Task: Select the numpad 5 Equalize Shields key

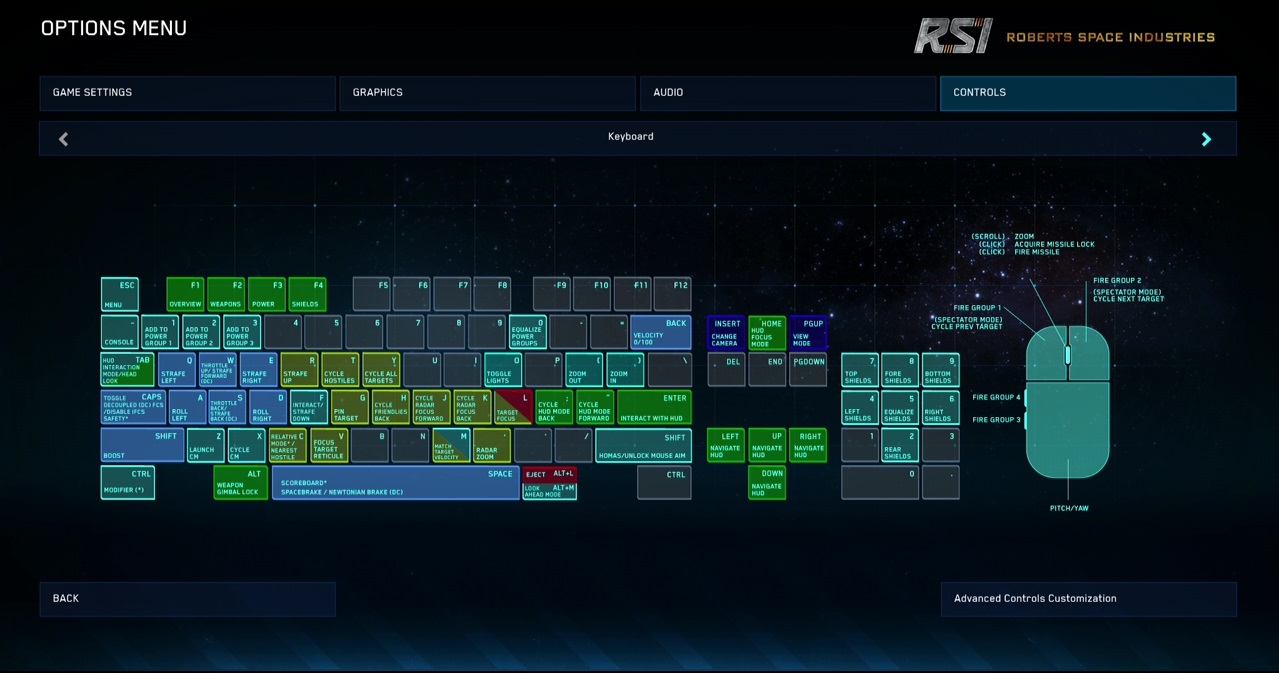Action: [x=899, y=408]
